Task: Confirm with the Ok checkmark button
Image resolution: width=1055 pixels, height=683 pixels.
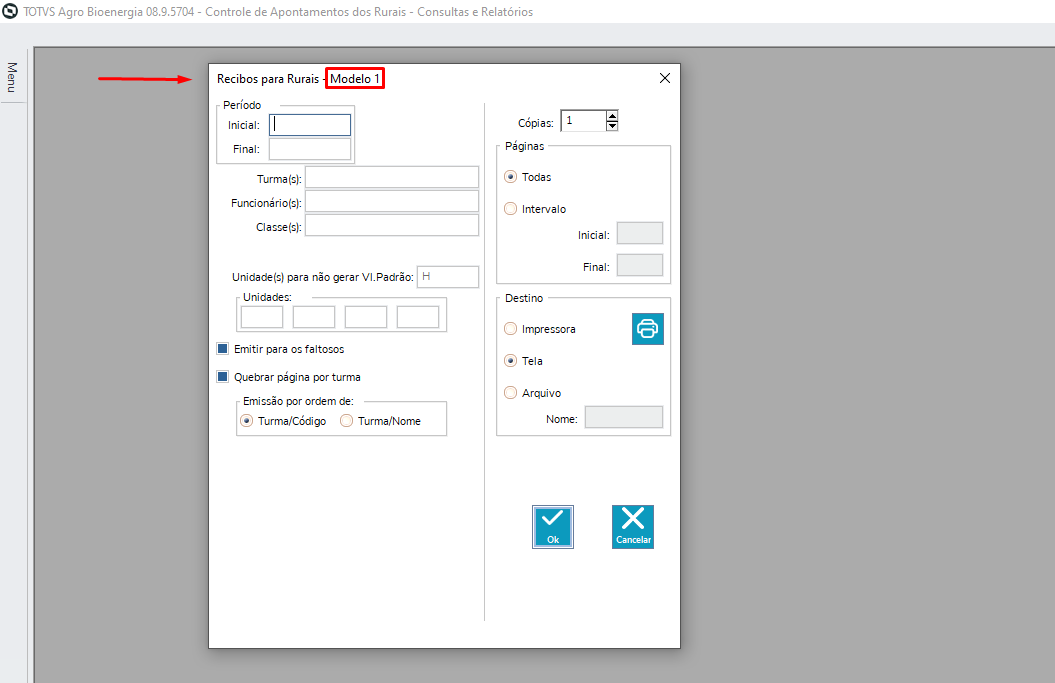Action: (552, 527)
